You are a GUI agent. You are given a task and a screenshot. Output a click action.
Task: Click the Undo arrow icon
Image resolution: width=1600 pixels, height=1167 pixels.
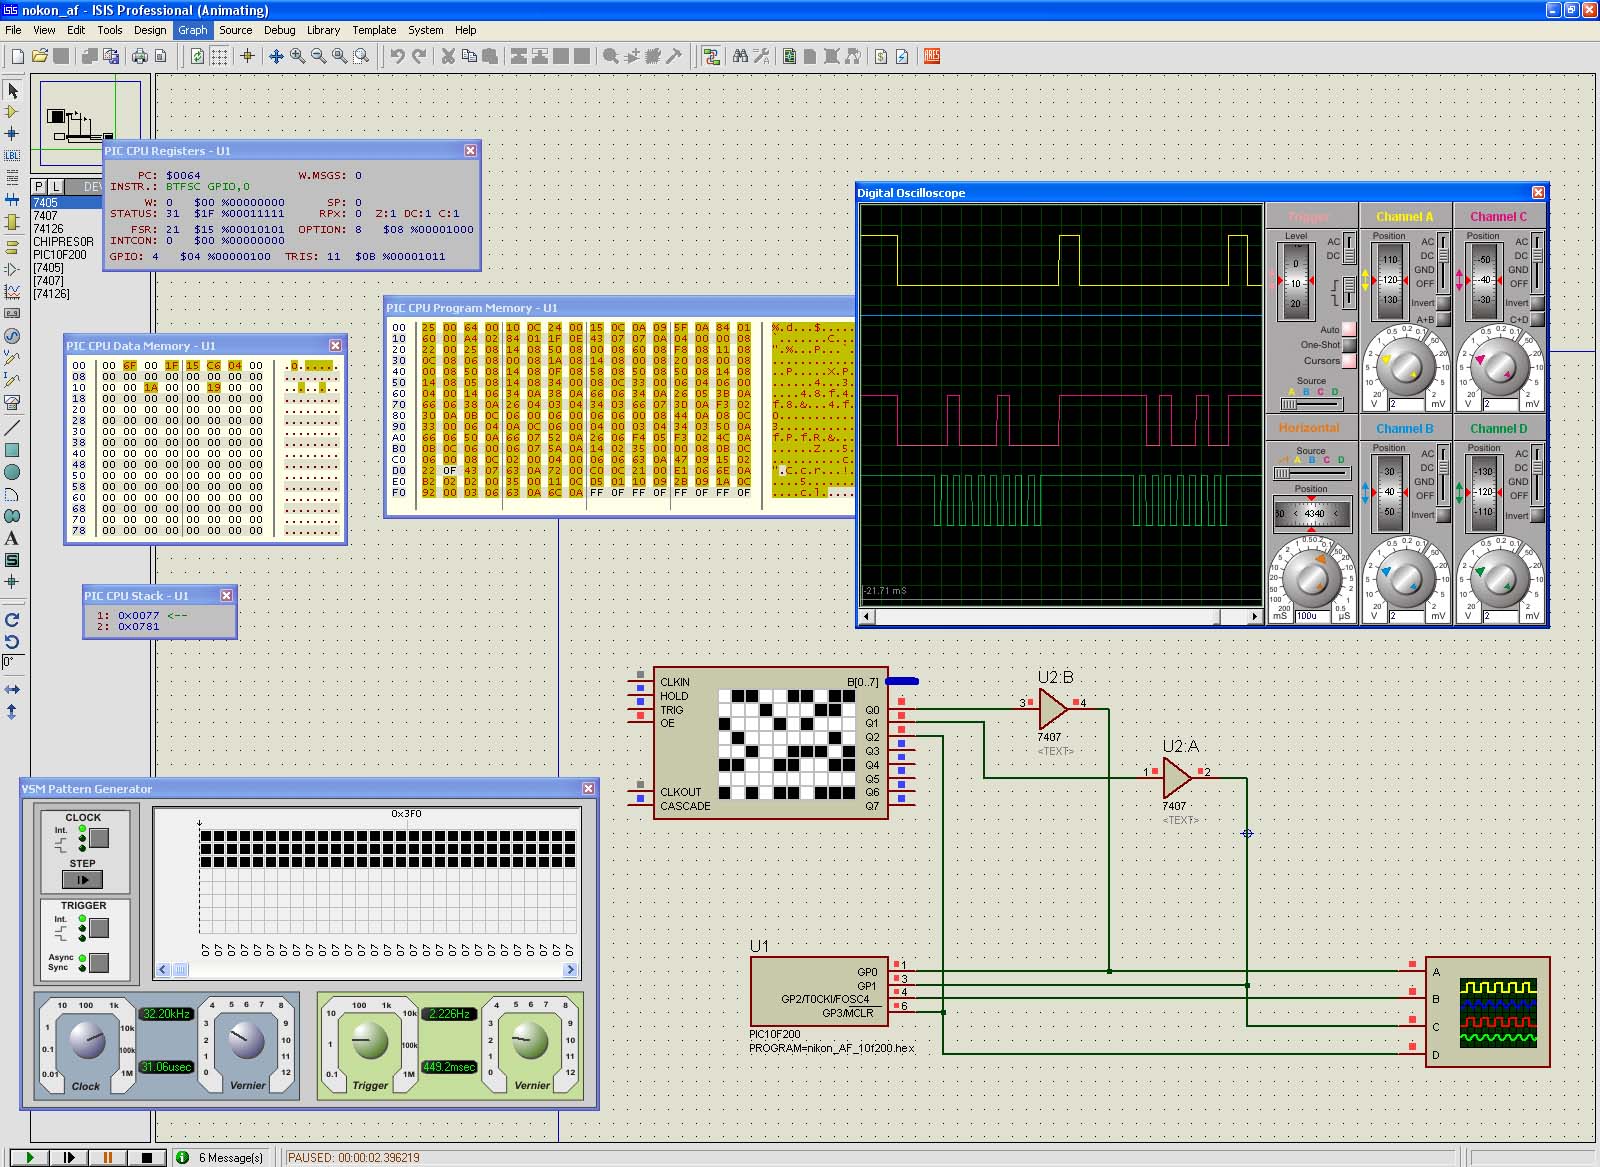tap(397, 56)
